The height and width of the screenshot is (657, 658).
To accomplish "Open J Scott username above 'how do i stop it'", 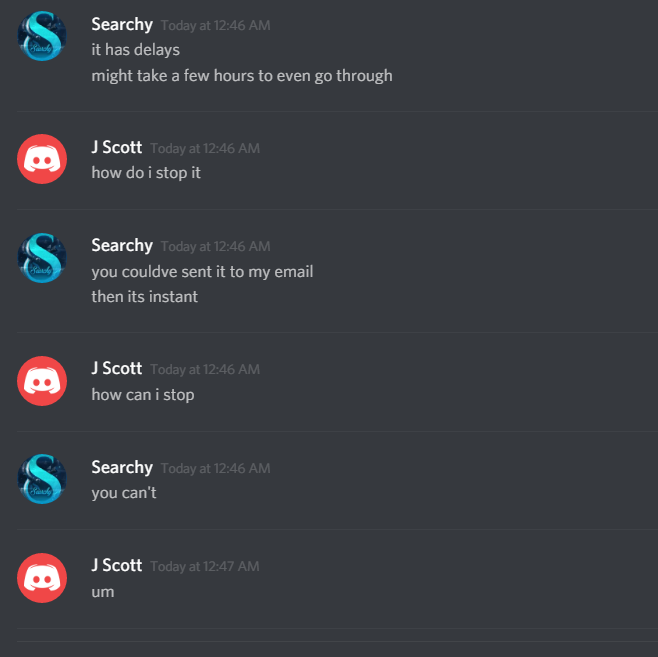I will coord(117,147).
